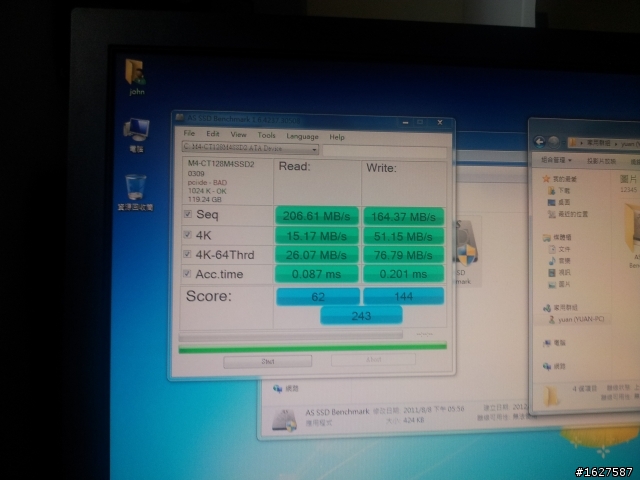Open the Tools menu
640x480 pixels.
click(x=267, y=135)
